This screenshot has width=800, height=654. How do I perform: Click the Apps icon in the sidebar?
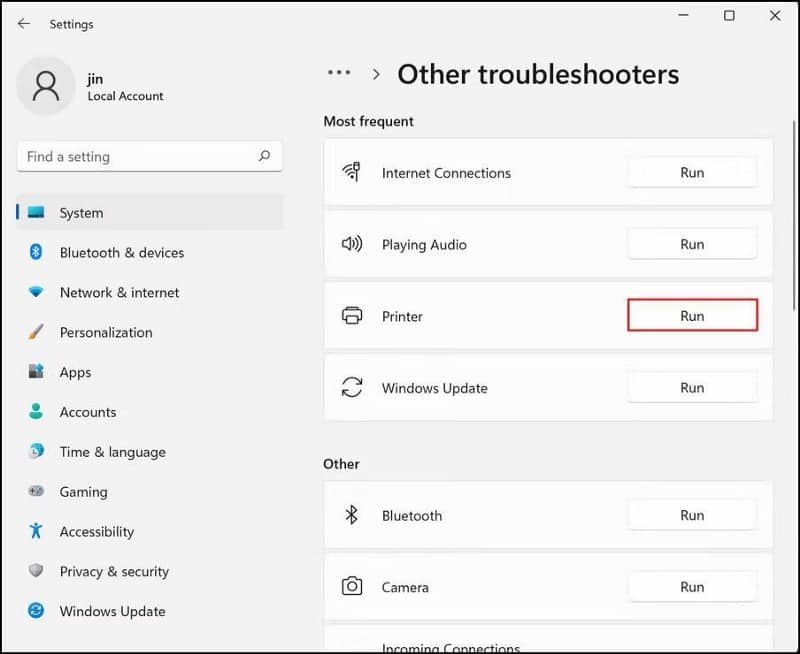click(x=36, y=372)
